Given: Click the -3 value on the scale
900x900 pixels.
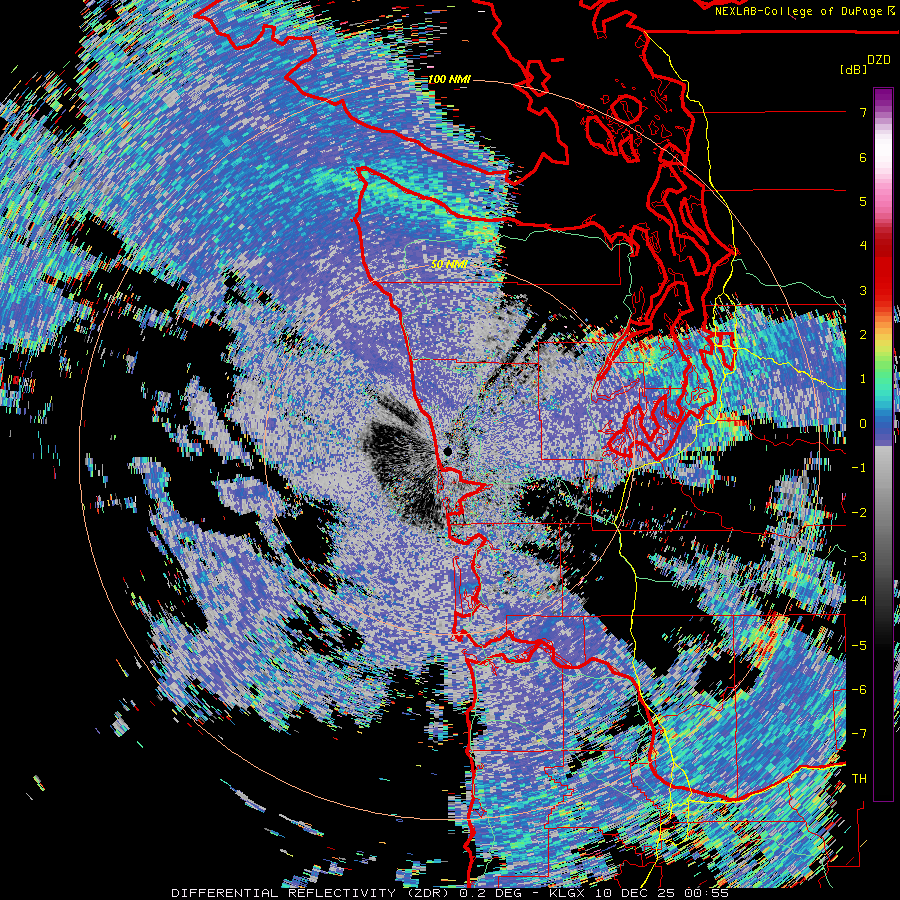Looking at the screenshot, I should 859,557.
